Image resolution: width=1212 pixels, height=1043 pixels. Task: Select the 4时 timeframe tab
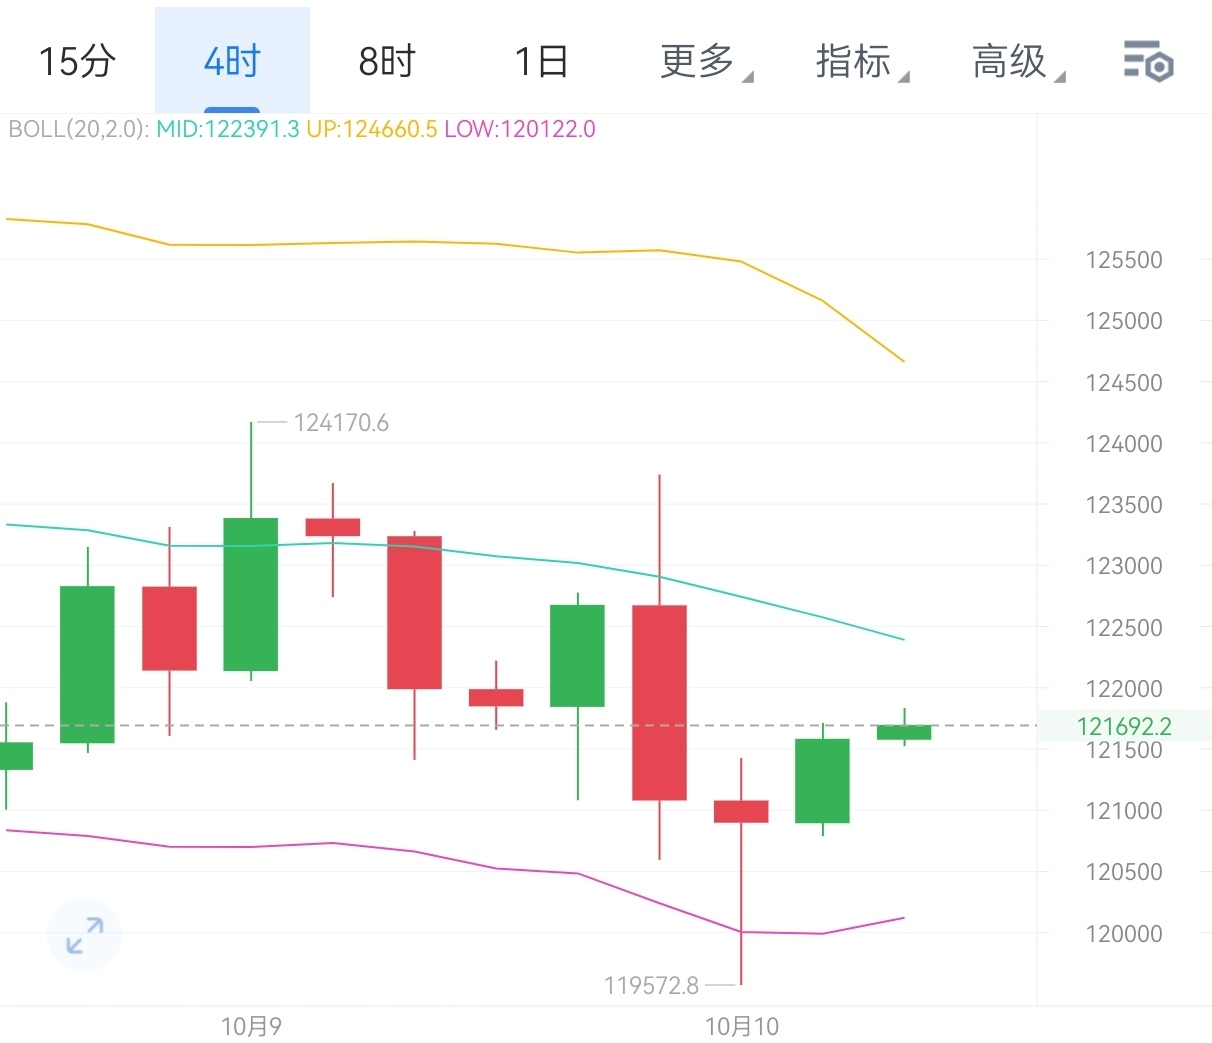(231, 60)
